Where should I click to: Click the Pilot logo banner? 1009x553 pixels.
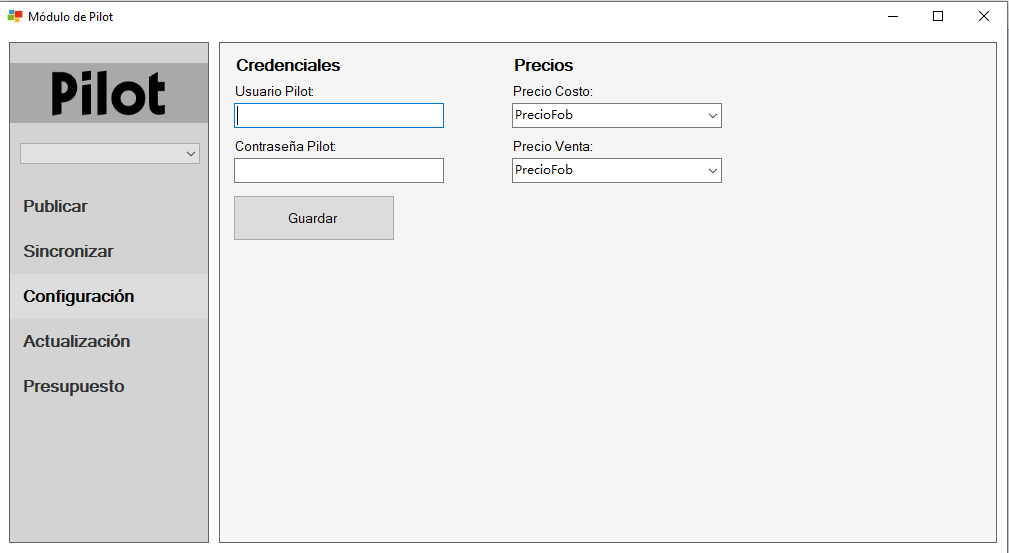(x=109, y=93)
